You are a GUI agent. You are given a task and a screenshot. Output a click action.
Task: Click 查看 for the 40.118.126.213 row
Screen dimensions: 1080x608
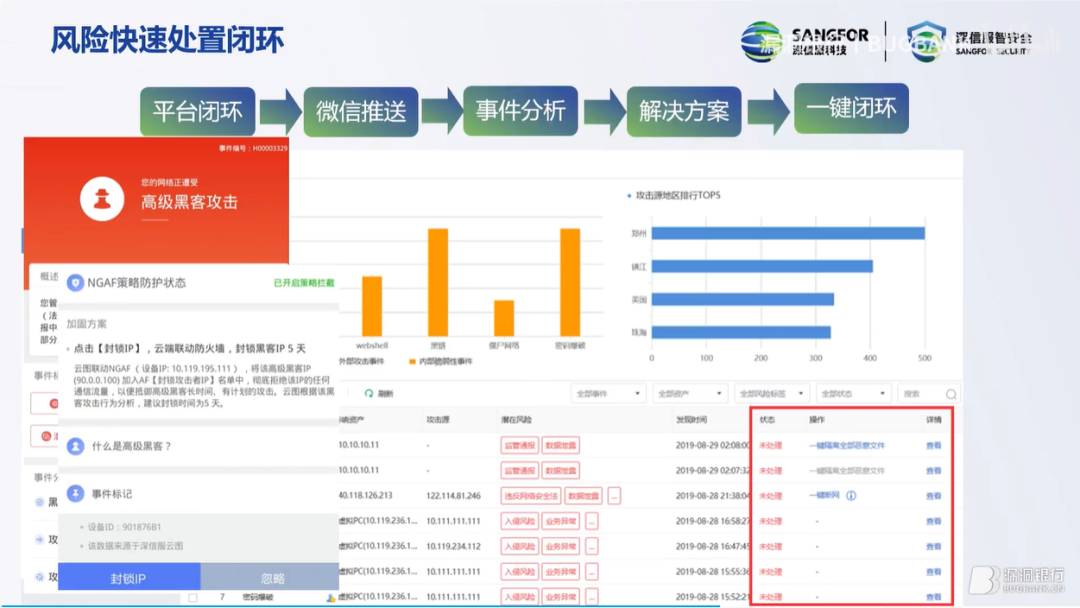(933, 496)
